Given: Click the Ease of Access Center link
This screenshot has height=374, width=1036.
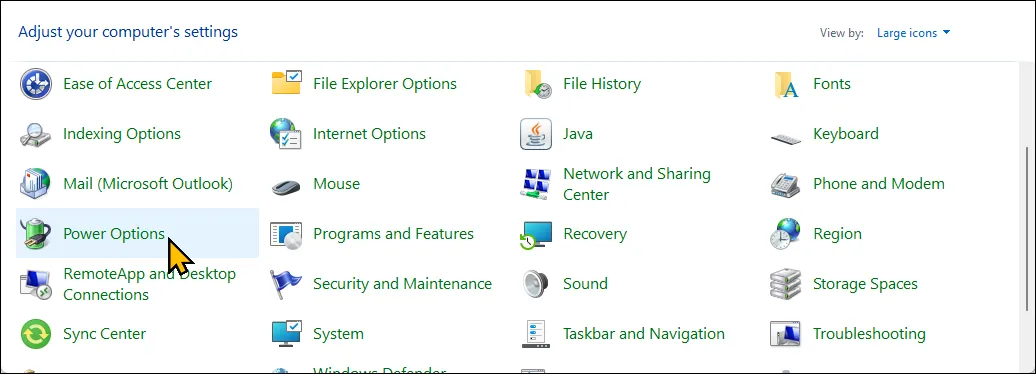Looking at the screenshot, I should (x=137, y=84).
